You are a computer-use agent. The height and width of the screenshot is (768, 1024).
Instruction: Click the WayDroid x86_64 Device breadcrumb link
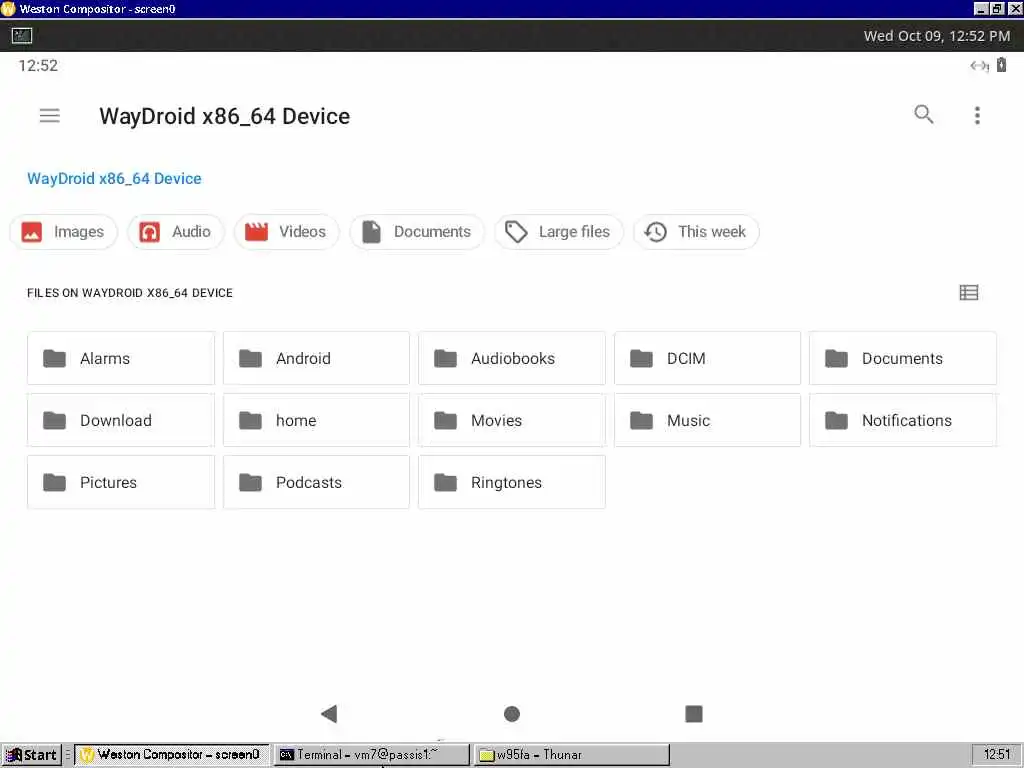tap(114, 178)
